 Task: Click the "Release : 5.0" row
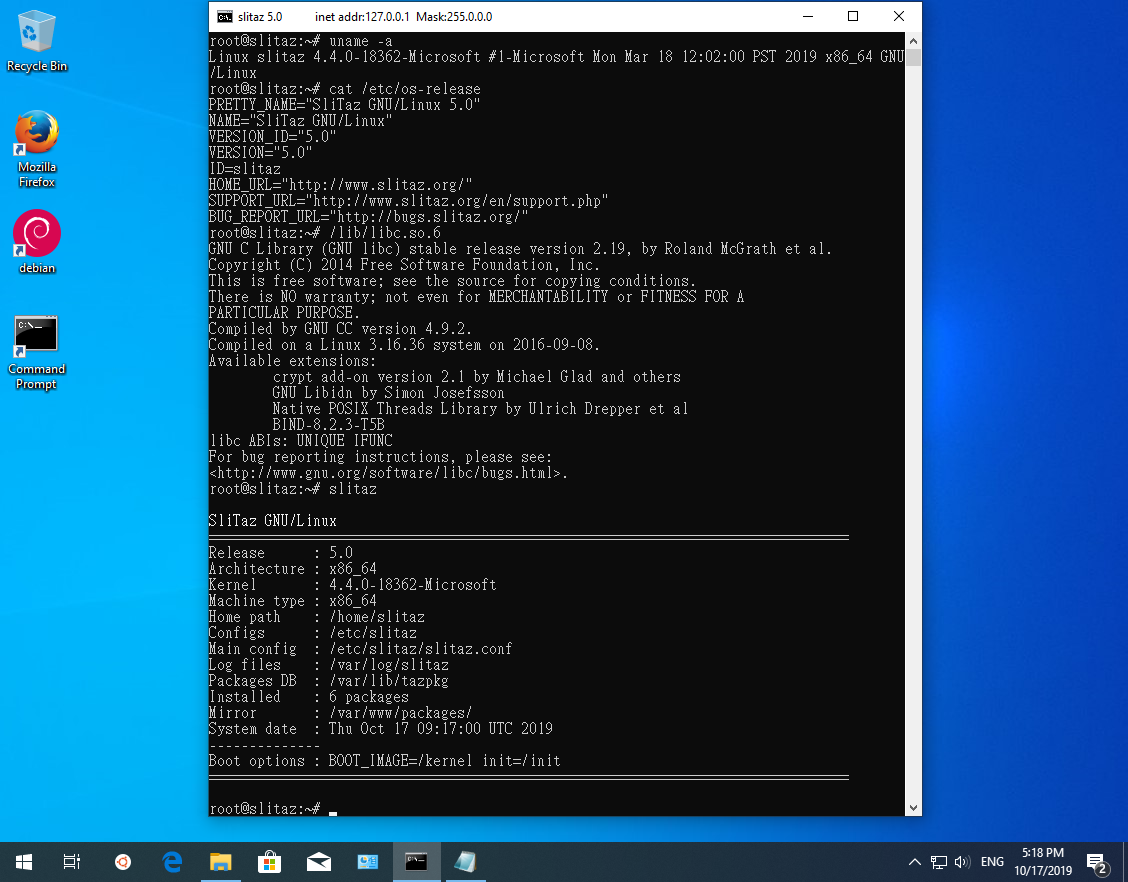(281, 553)
